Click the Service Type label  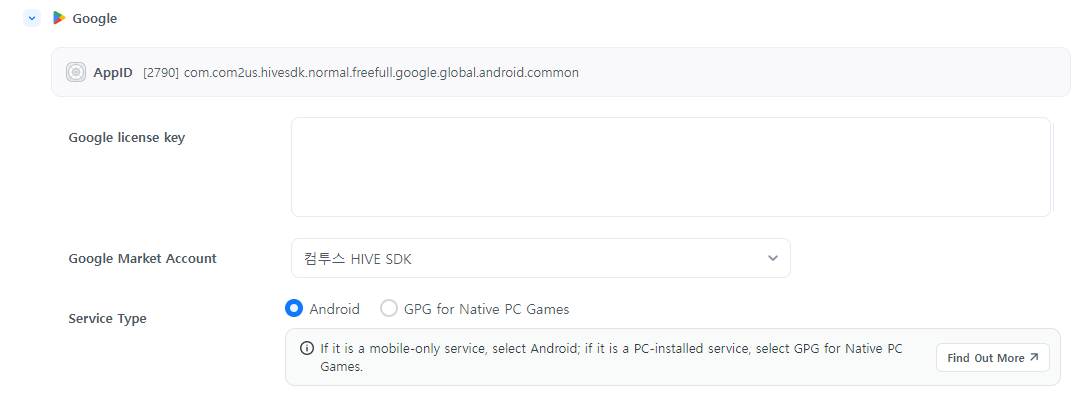(107, 318)
